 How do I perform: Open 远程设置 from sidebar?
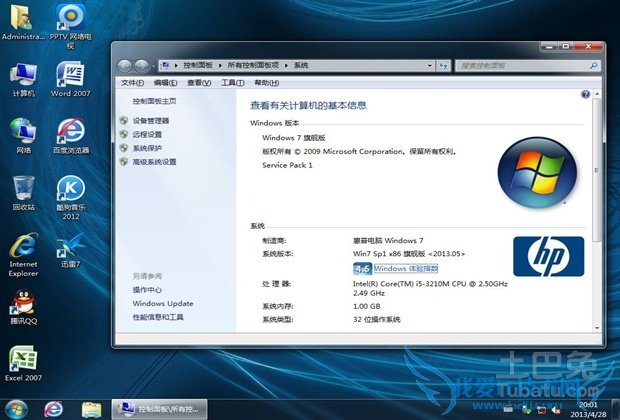pyautogui.click(x=147, y=134)
